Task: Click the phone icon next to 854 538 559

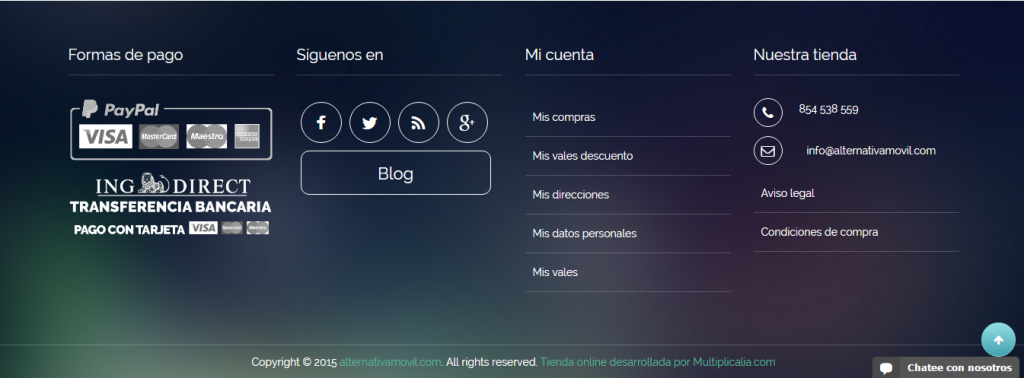Action: pos(768,112)
